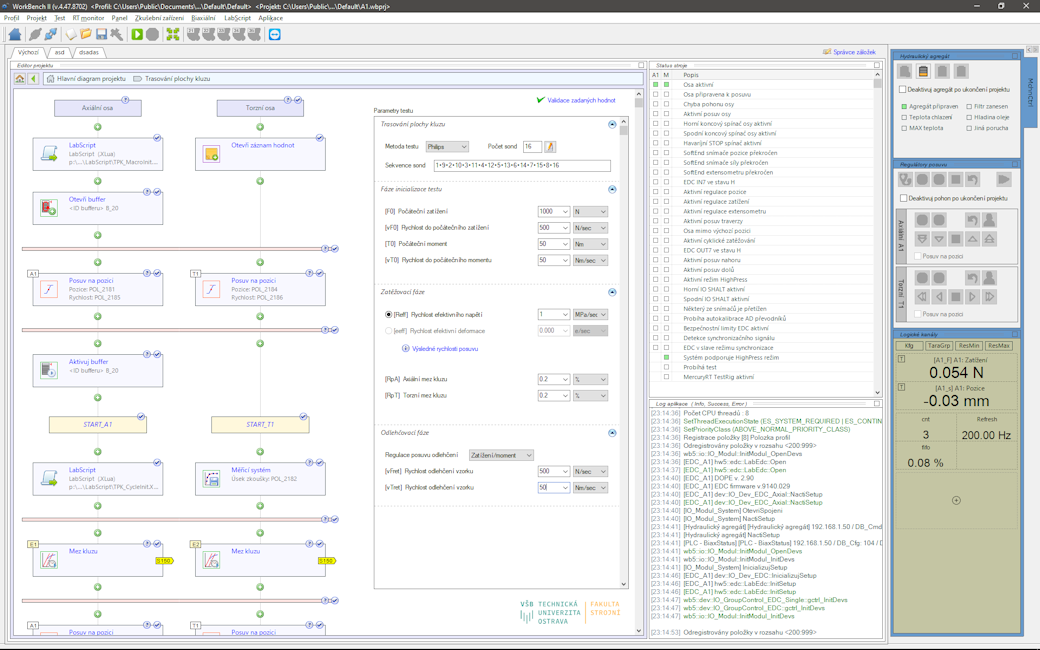The height and width of the screenshot is (650, 1040).
Task: Click the battery-like icon in Hydraulický agregát
Action: tap(923, 72)
